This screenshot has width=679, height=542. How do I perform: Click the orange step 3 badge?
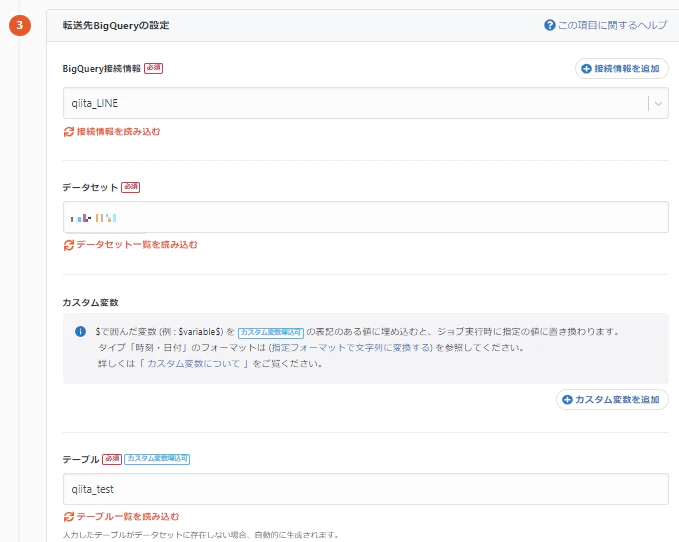[19, 25]
